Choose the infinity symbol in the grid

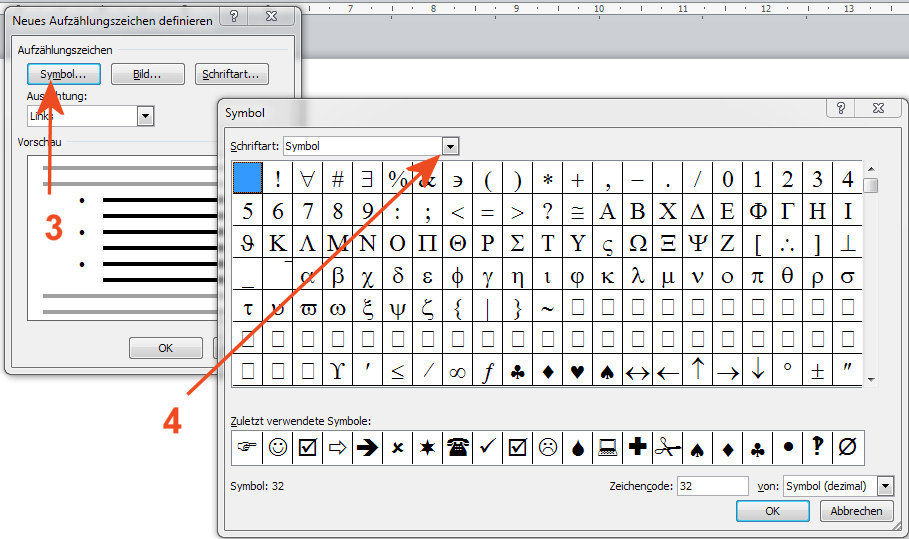457,372
